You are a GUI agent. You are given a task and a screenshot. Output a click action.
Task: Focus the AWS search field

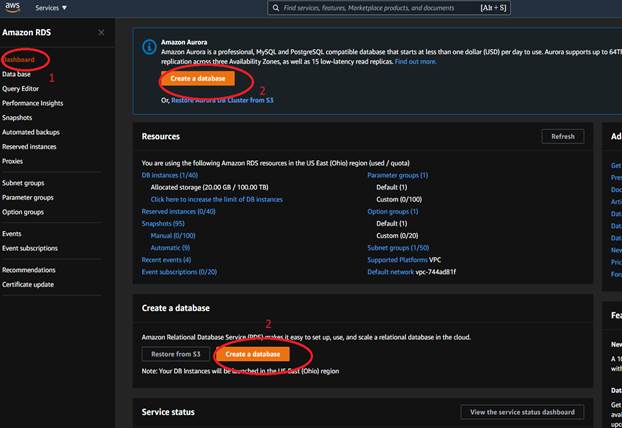coord(389,8)
